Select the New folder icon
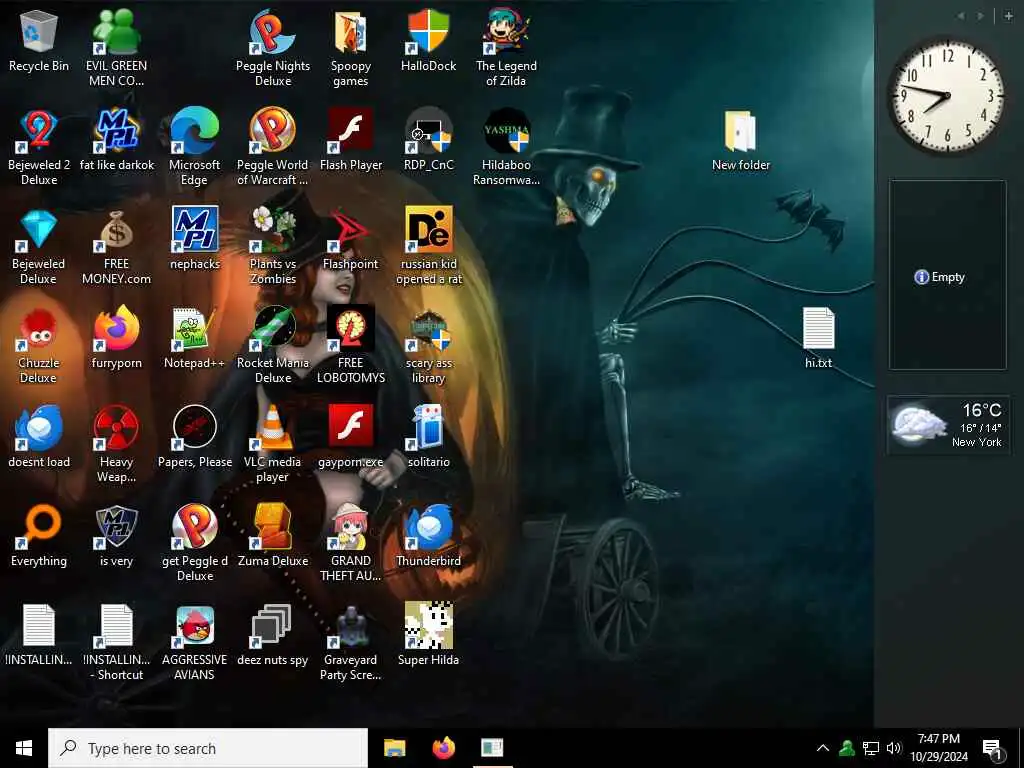1024x768 pixels. (741, 140)
